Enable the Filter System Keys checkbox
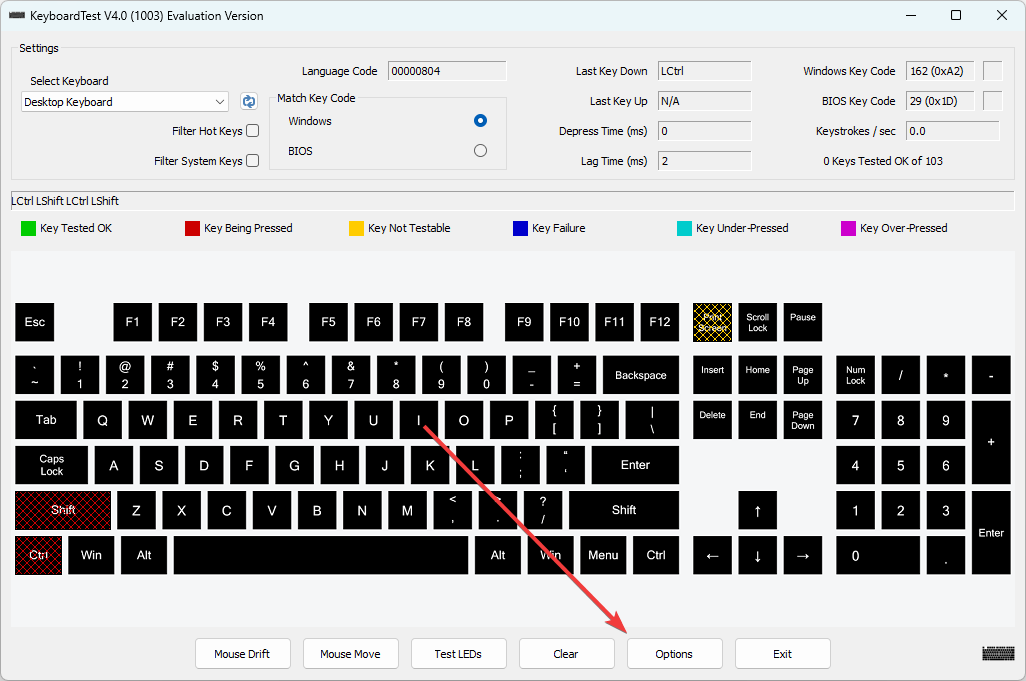The image size is (1026, 681). click(252, 160)
